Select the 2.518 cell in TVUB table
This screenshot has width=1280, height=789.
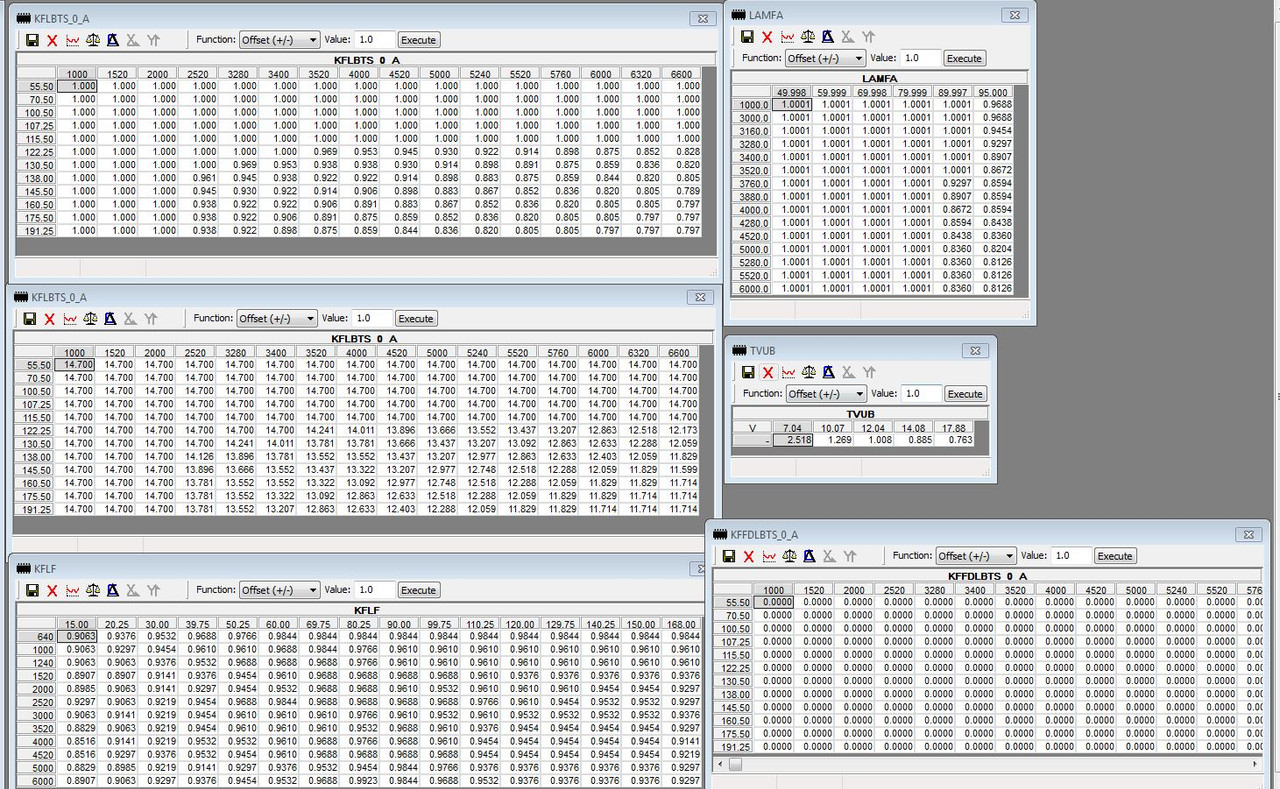793,440
